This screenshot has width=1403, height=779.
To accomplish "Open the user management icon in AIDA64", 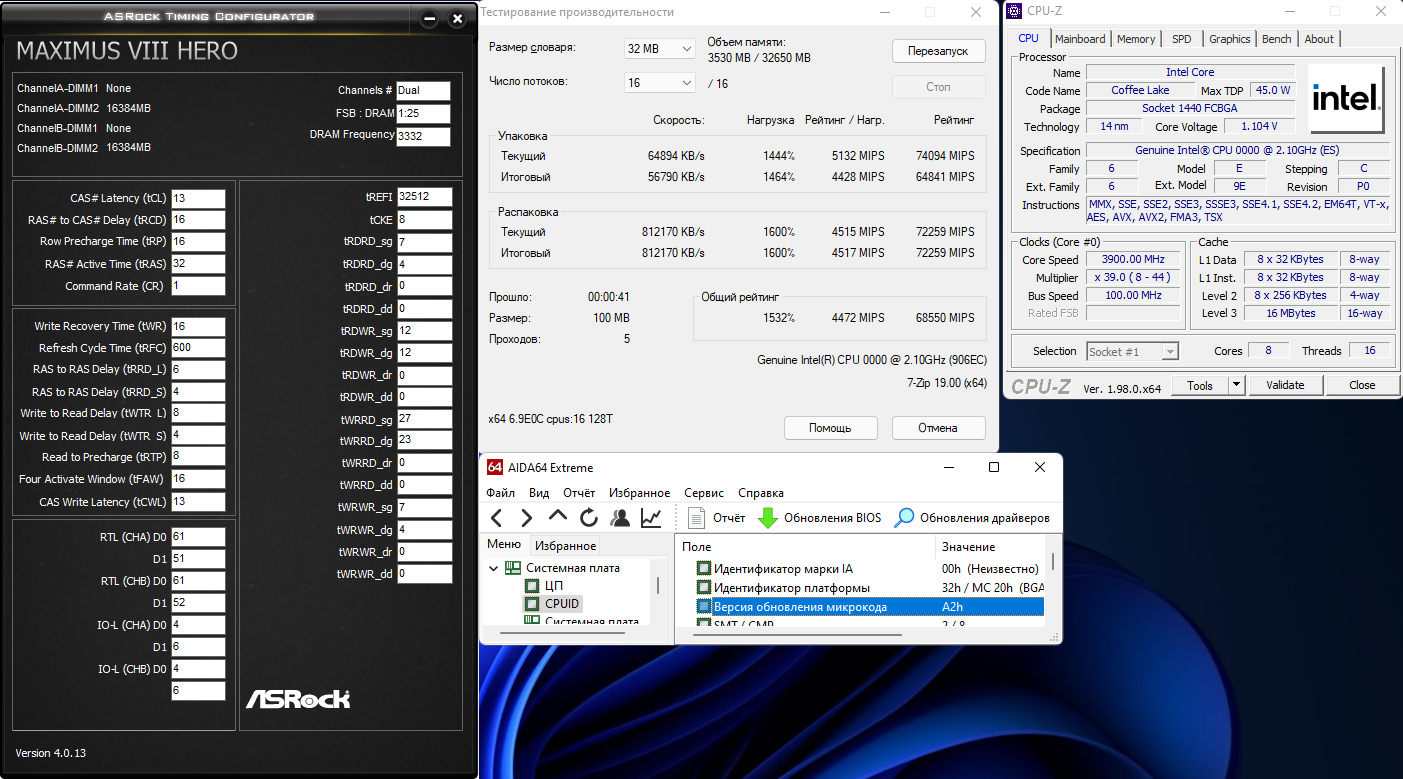I will pyautogui.click(x=620, y=518).
